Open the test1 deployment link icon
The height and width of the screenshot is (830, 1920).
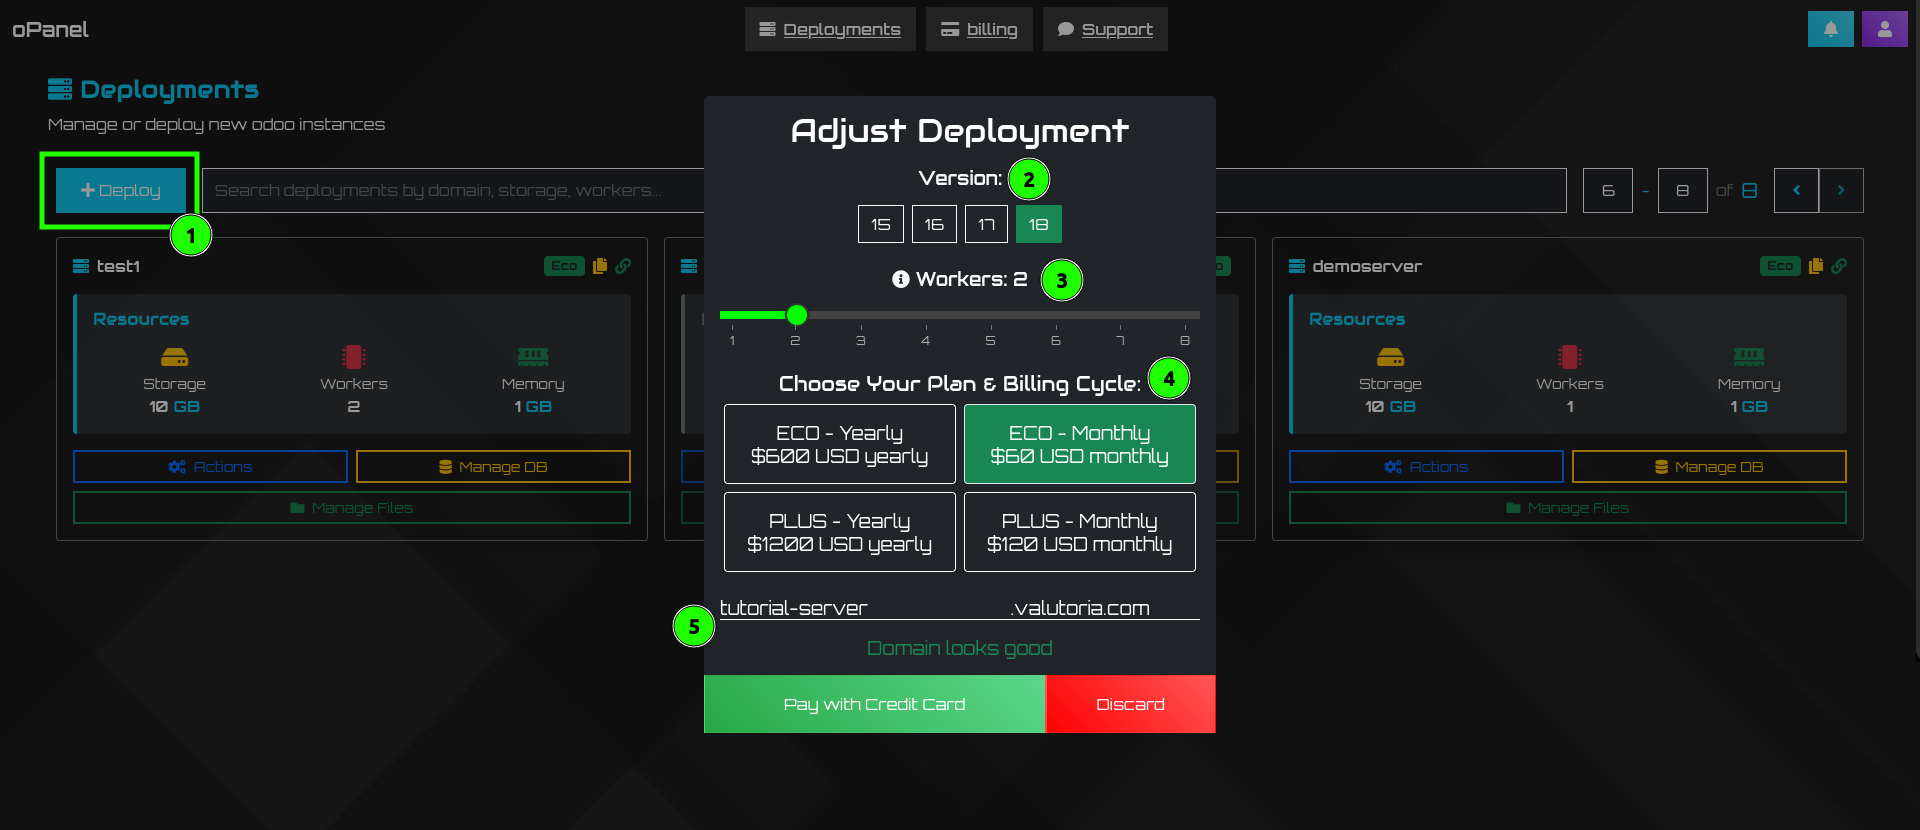point(623,266)
